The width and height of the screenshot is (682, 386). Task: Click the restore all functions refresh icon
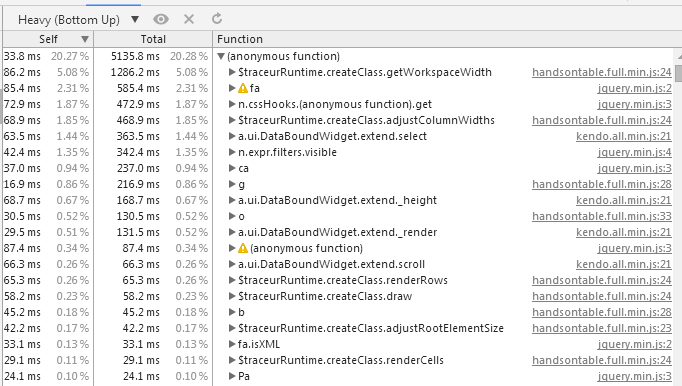click(217, 19)
